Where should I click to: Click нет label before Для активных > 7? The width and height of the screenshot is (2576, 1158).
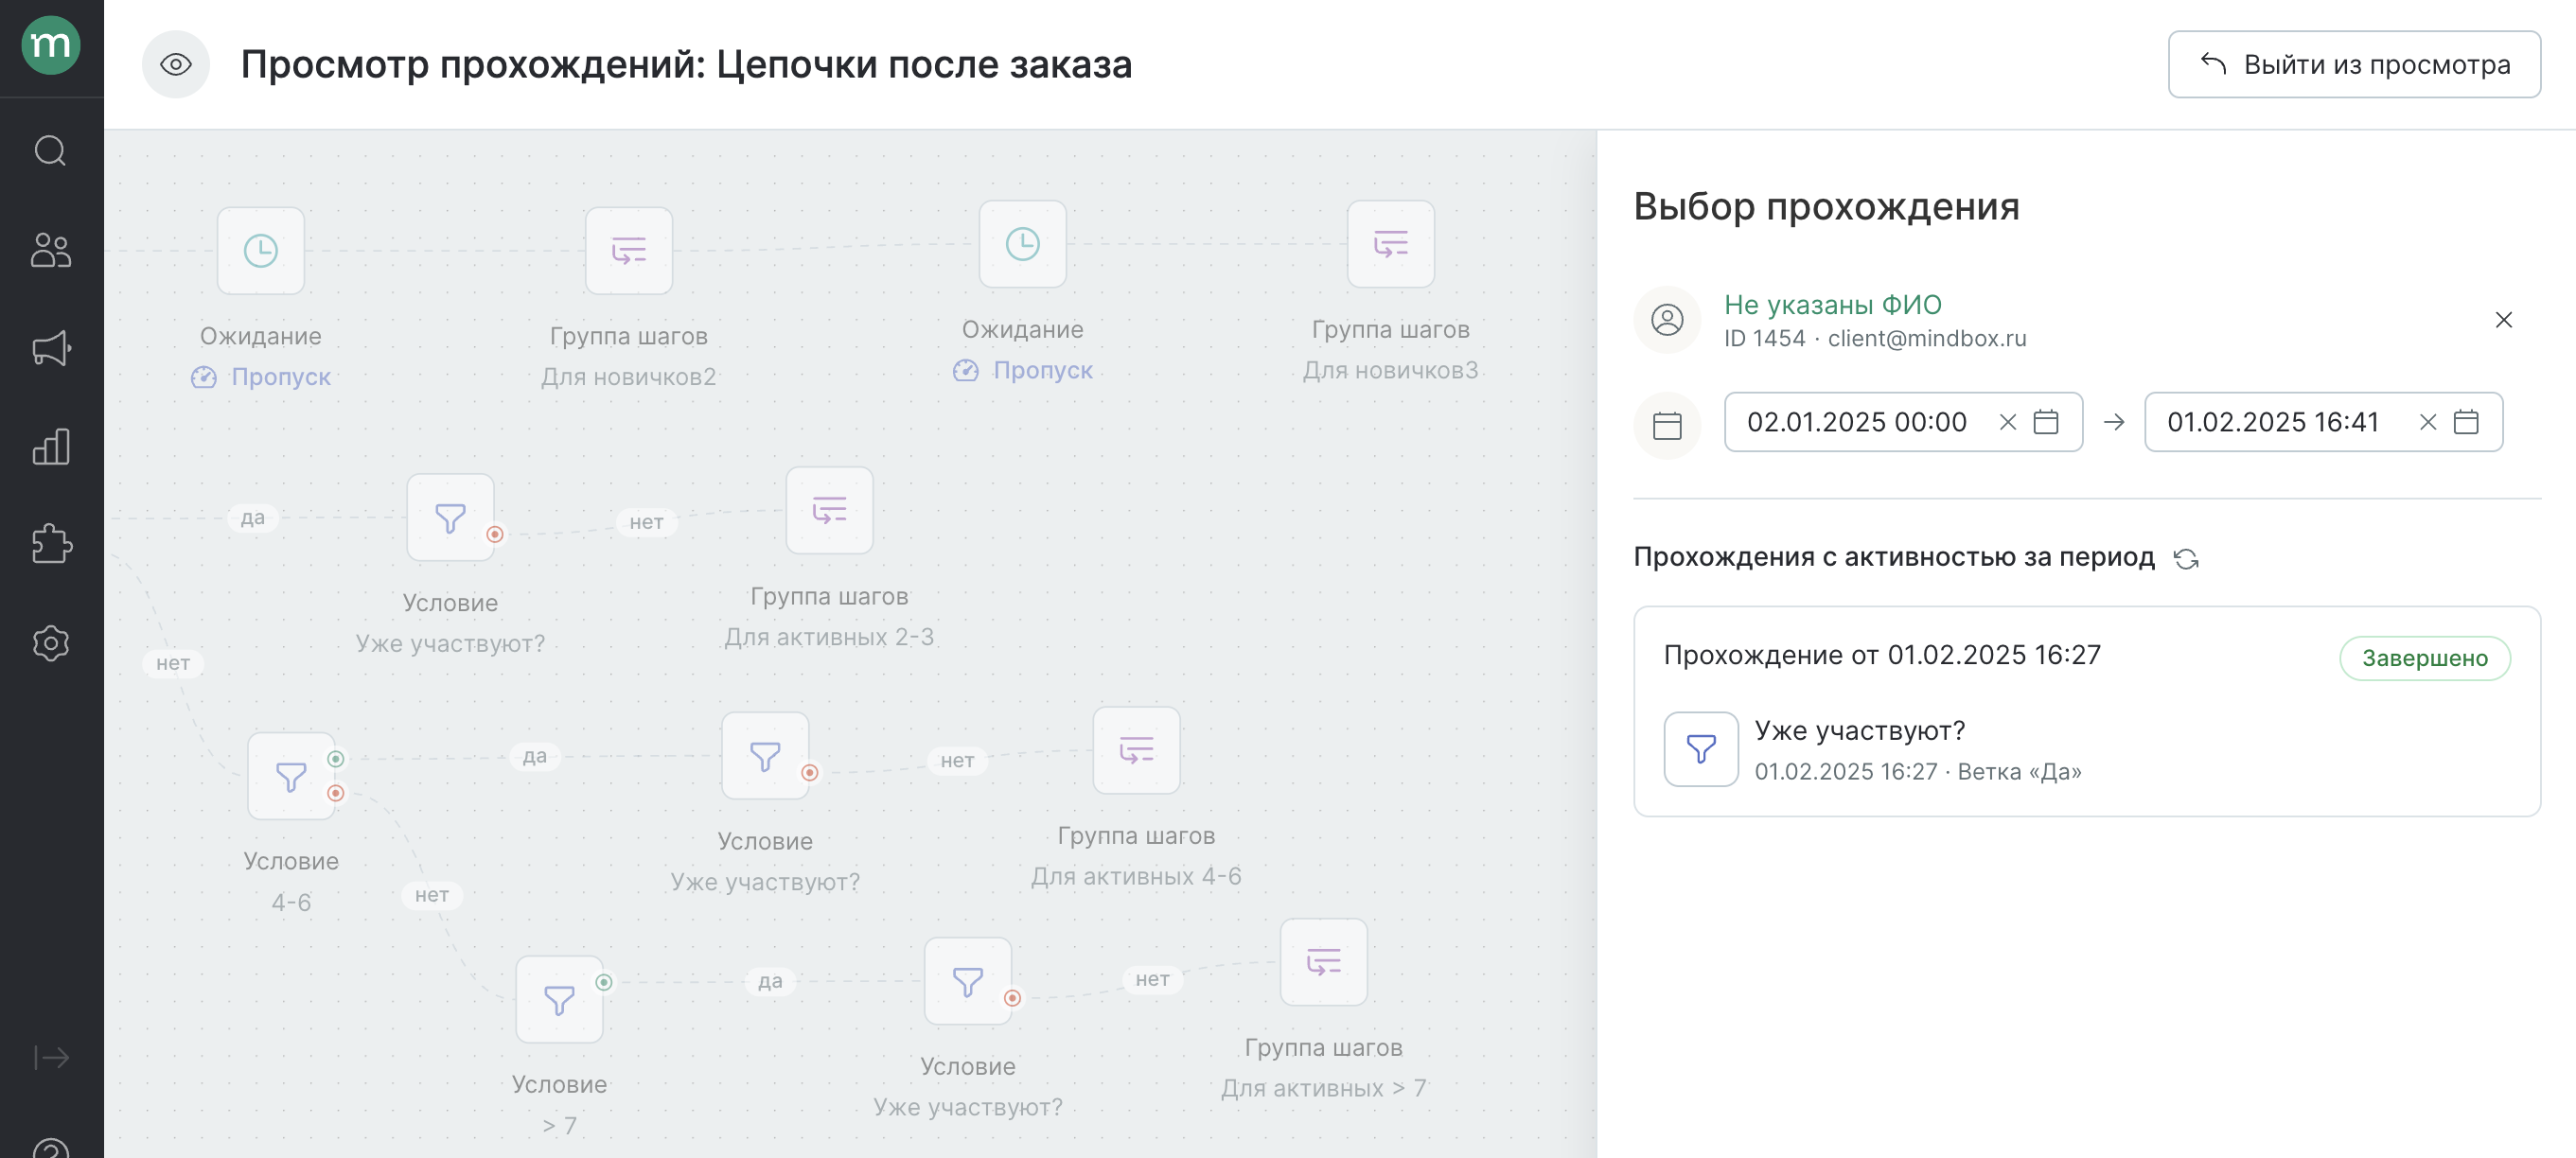pyautogui.click(x=1153, y=980)
